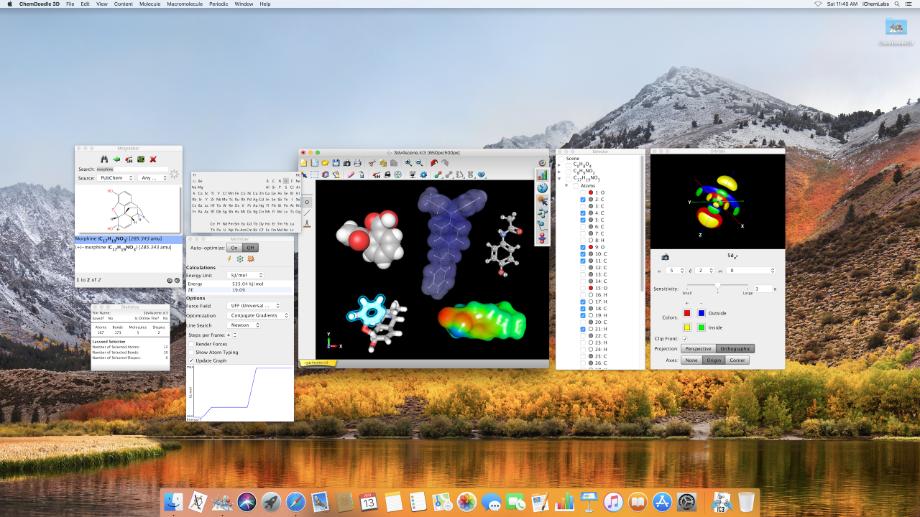Open the Line Search Newton dropdown
The width and height of the screenshot is (920, 517).
(243, 325)
